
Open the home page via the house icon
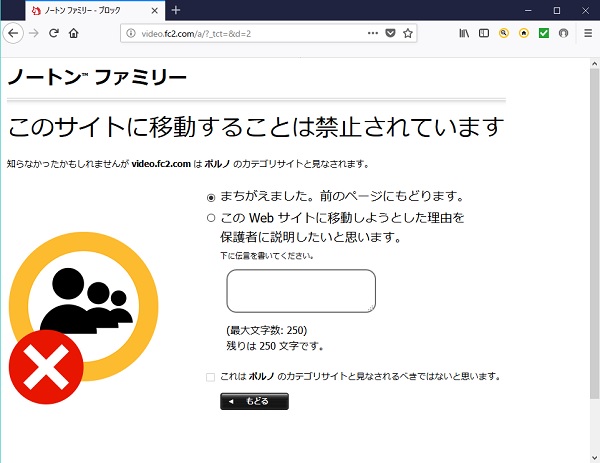(x=73, y=33)
